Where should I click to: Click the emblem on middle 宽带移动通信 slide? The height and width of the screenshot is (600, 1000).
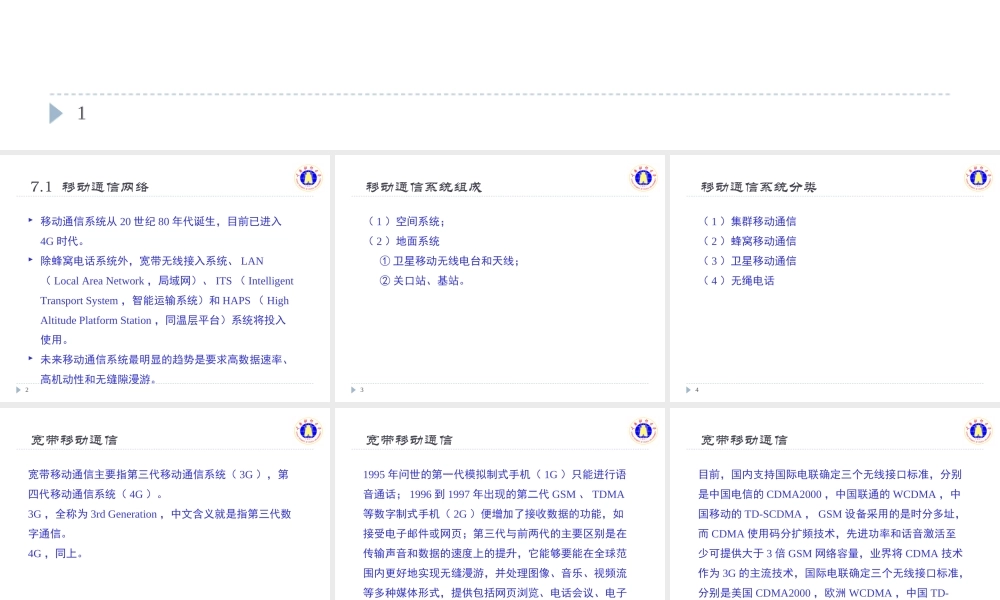tap(644, 429)
